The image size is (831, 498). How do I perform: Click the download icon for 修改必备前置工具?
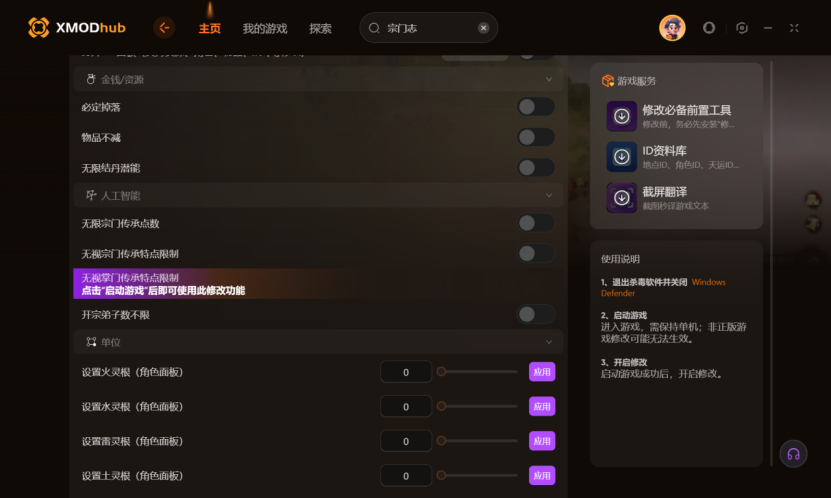(x=622, y=116)
